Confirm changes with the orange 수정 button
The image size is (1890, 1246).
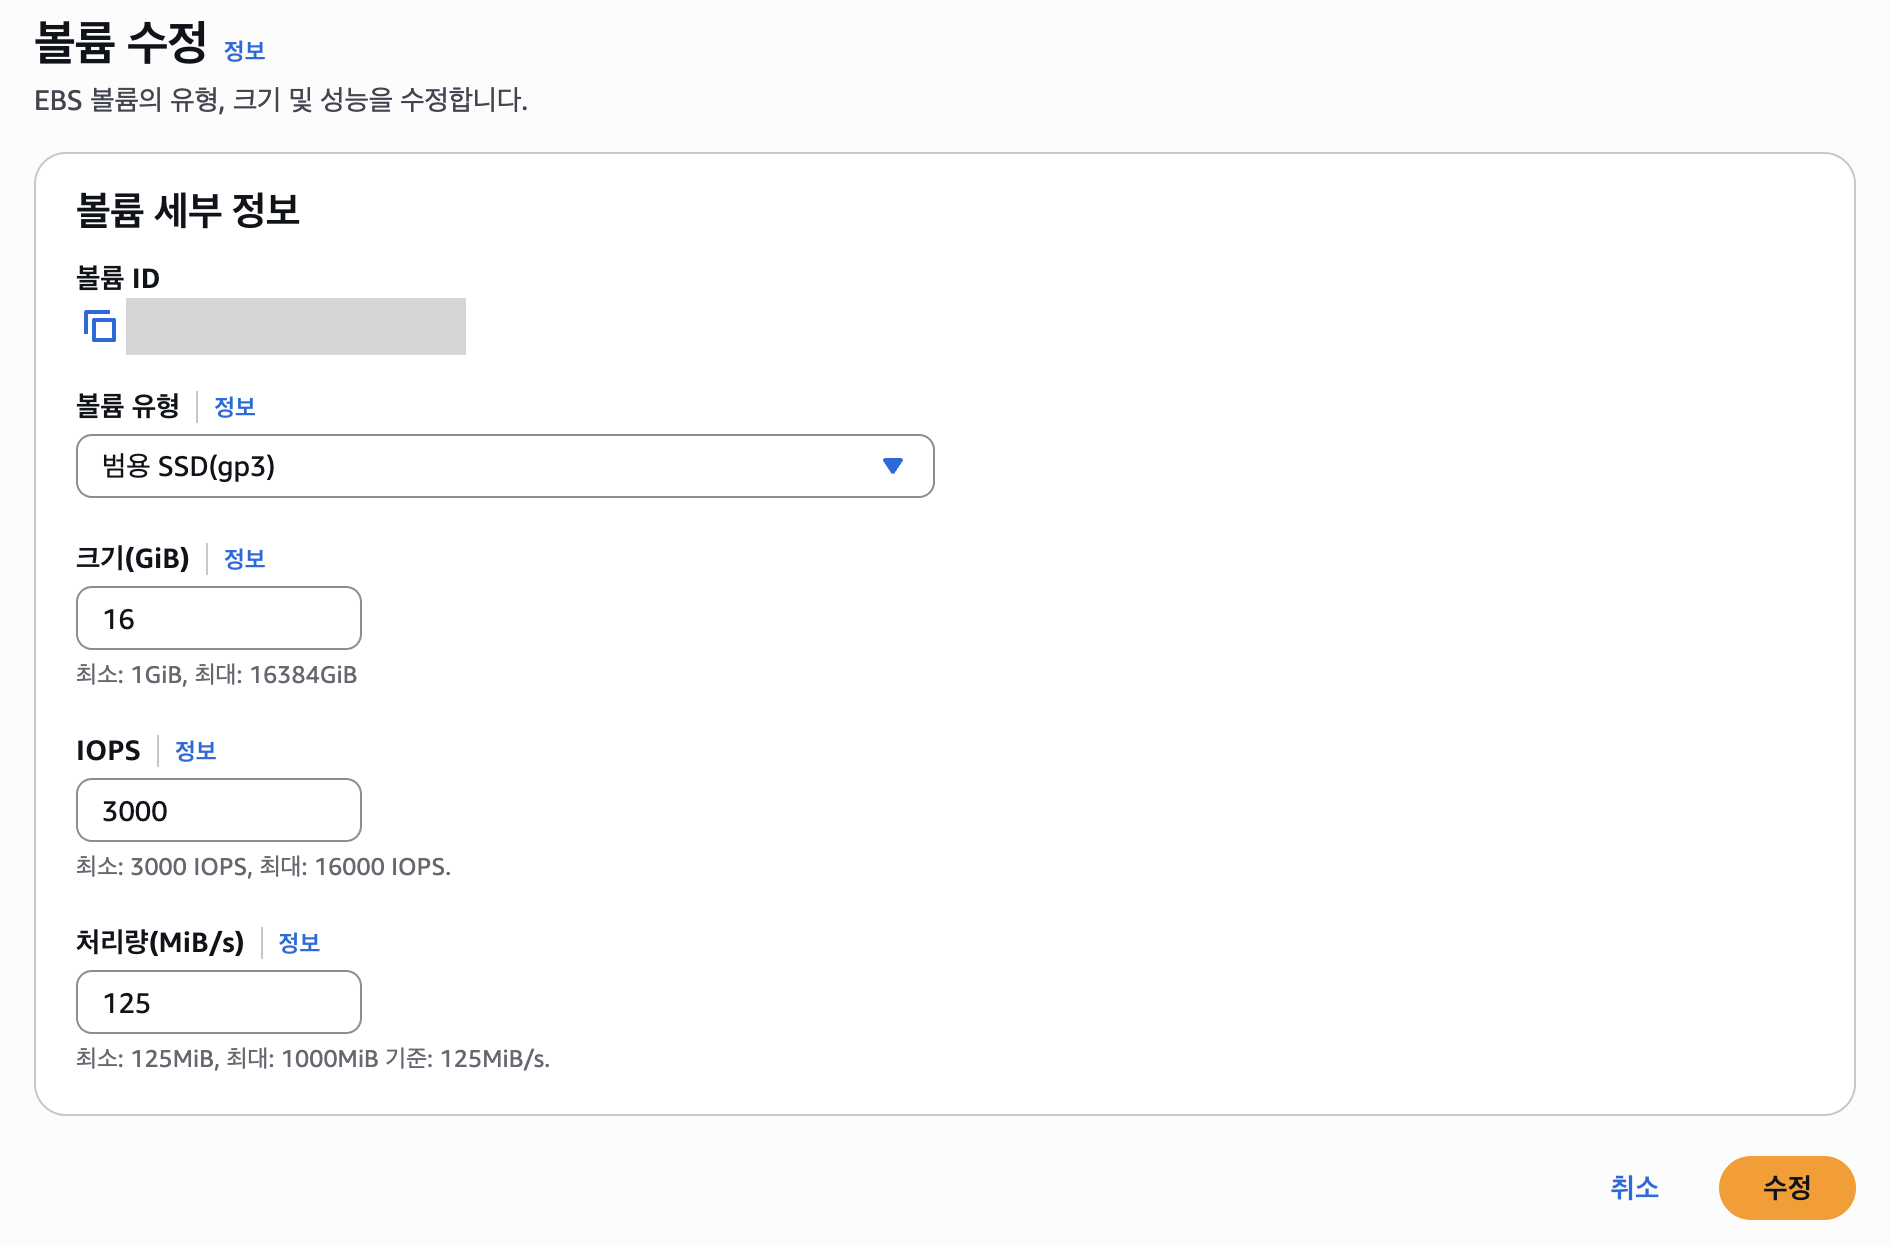coord(1787,1188)
